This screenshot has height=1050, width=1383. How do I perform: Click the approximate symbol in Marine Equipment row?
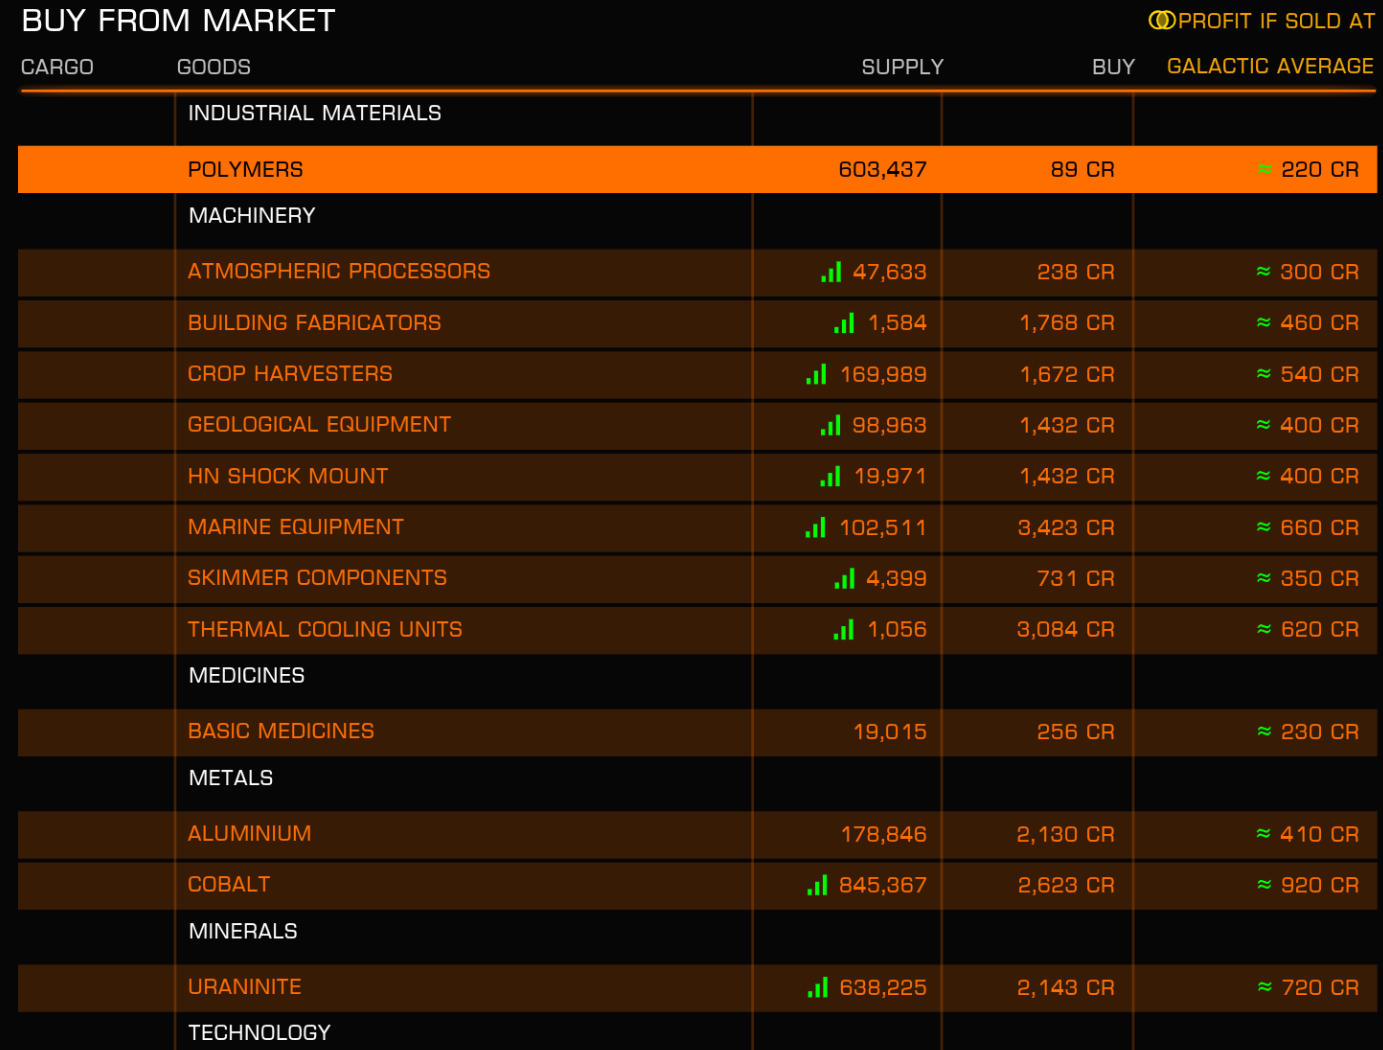click(x=1264, y=526)
